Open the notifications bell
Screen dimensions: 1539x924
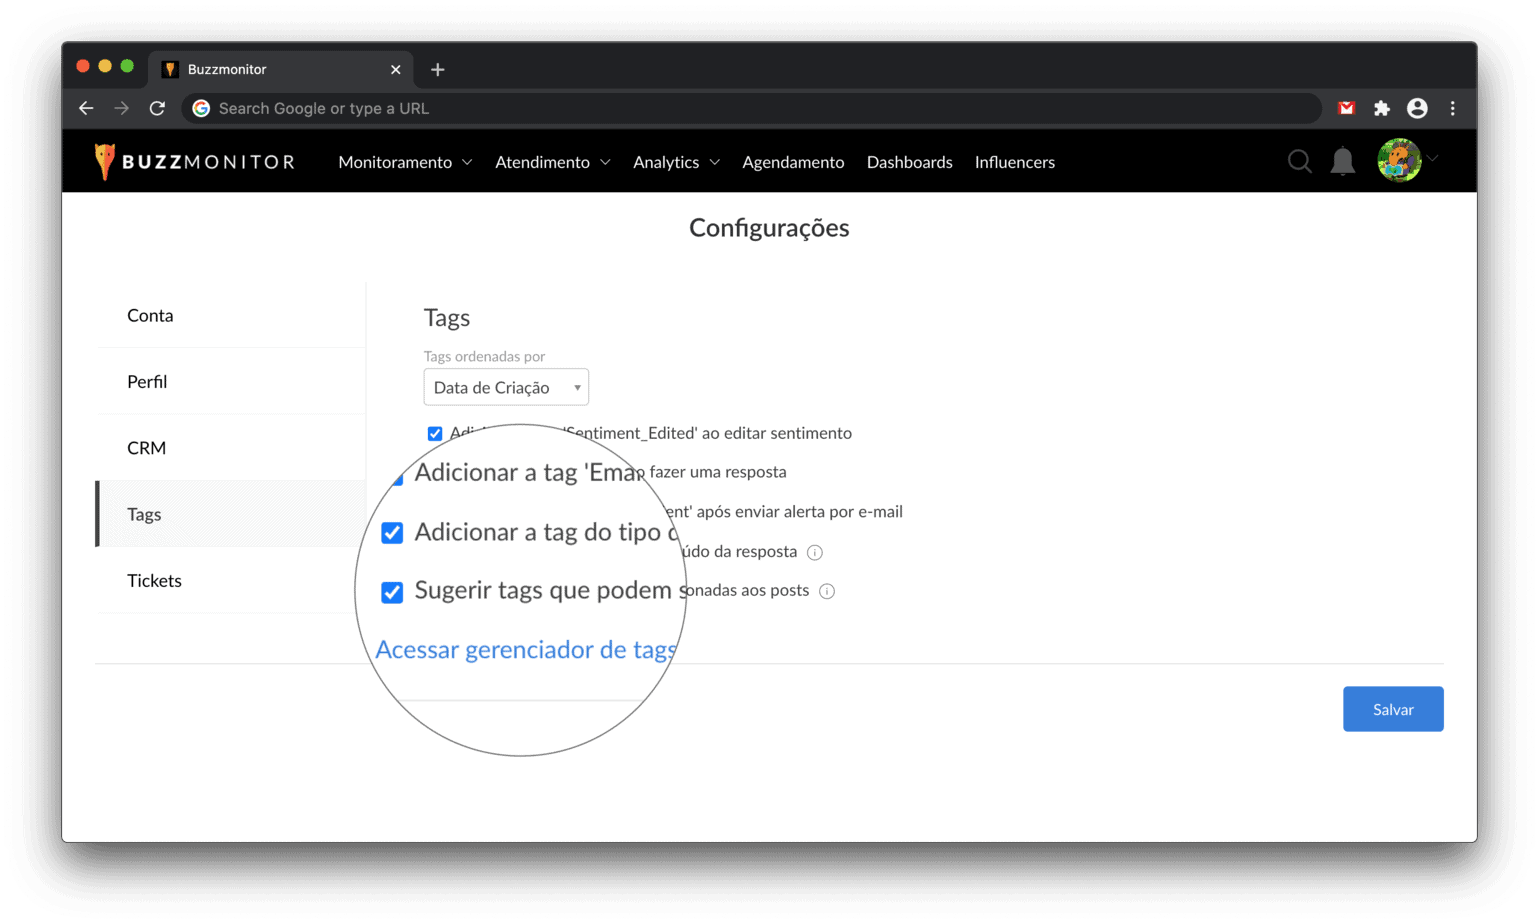point(1342,161)
